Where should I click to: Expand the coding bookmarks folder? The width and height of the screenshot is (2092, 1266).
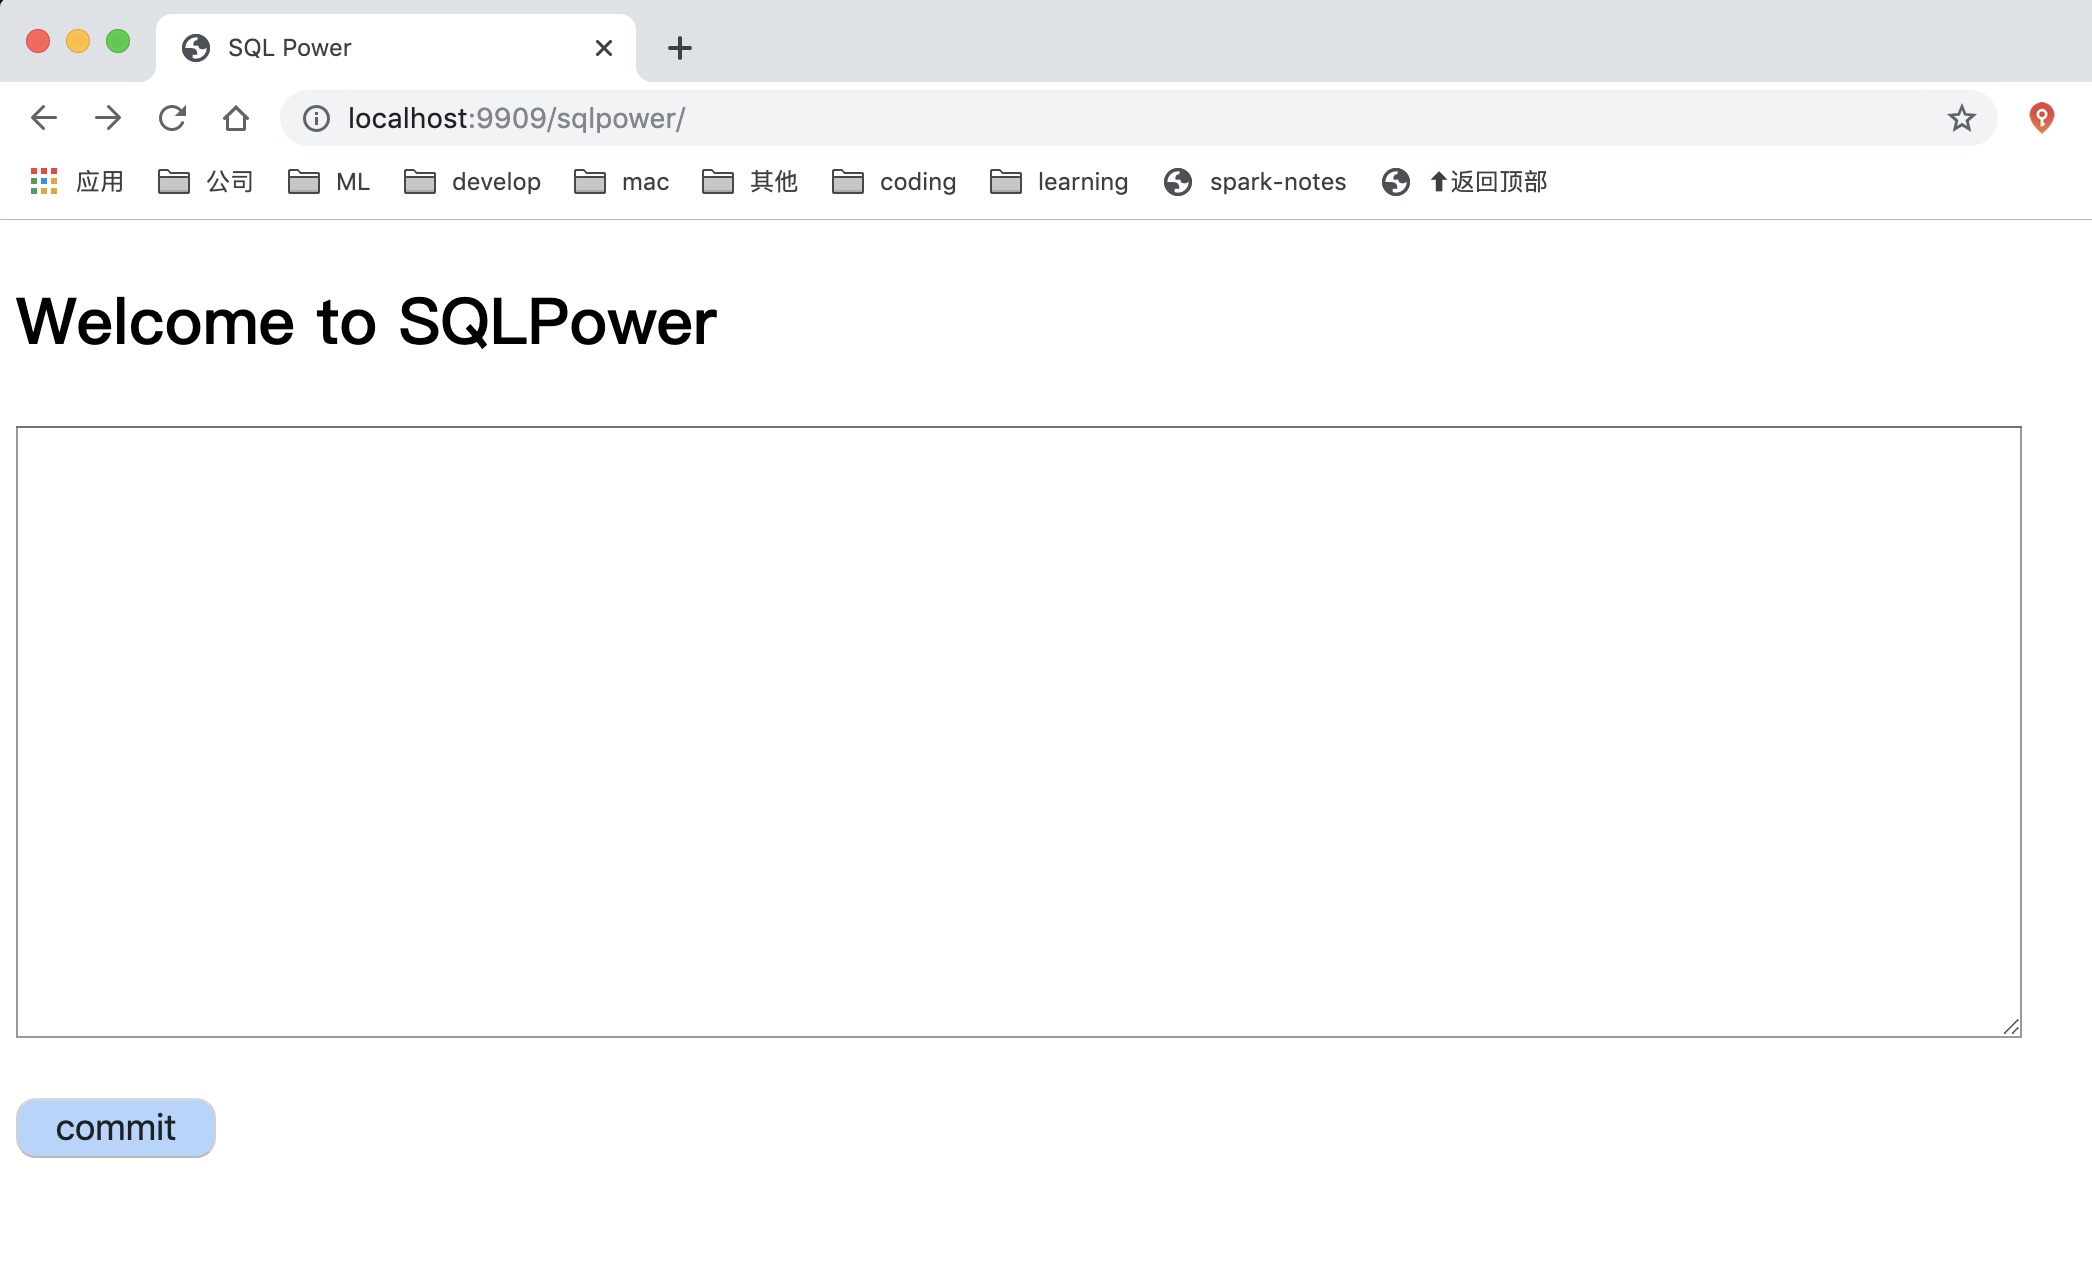coord(894,182)
